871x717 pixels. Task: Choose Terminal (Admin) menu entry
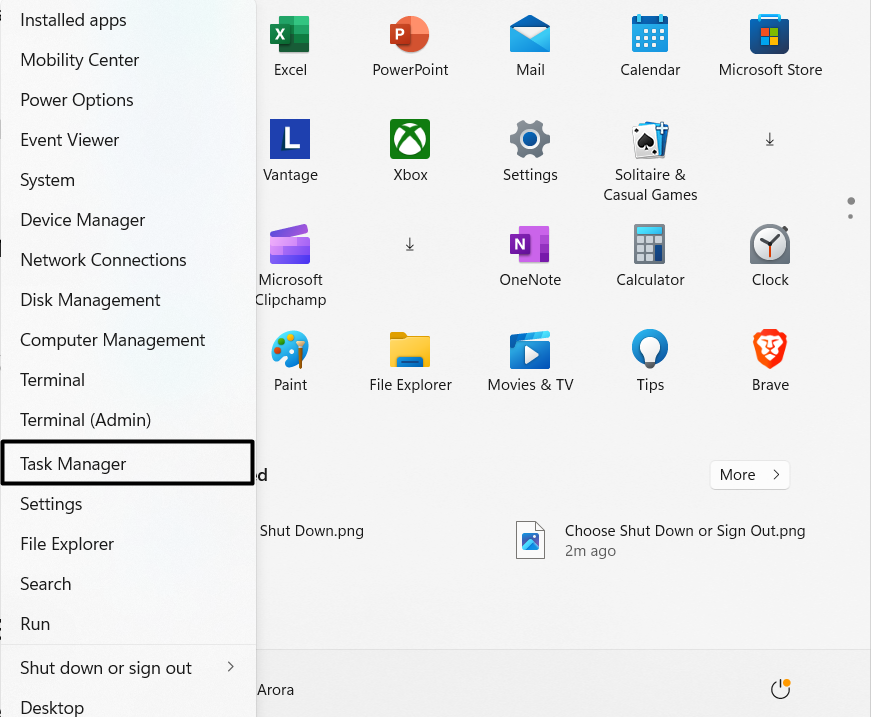pos(86,420)
